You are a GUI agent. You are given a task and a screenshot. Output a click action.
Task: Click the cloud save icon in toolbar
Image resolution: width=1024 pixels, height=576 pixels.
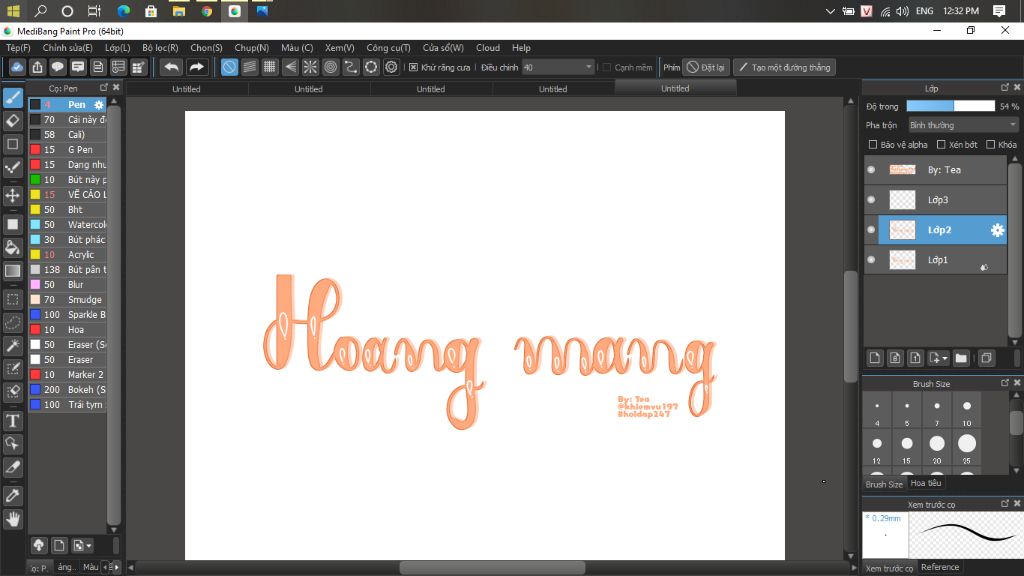(x=17, y=67)
